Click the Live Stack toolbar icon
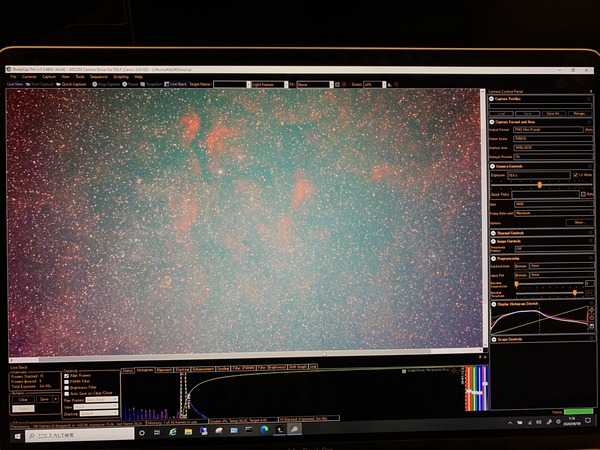This screenshot has width=600, height=450. coord(167,84)
